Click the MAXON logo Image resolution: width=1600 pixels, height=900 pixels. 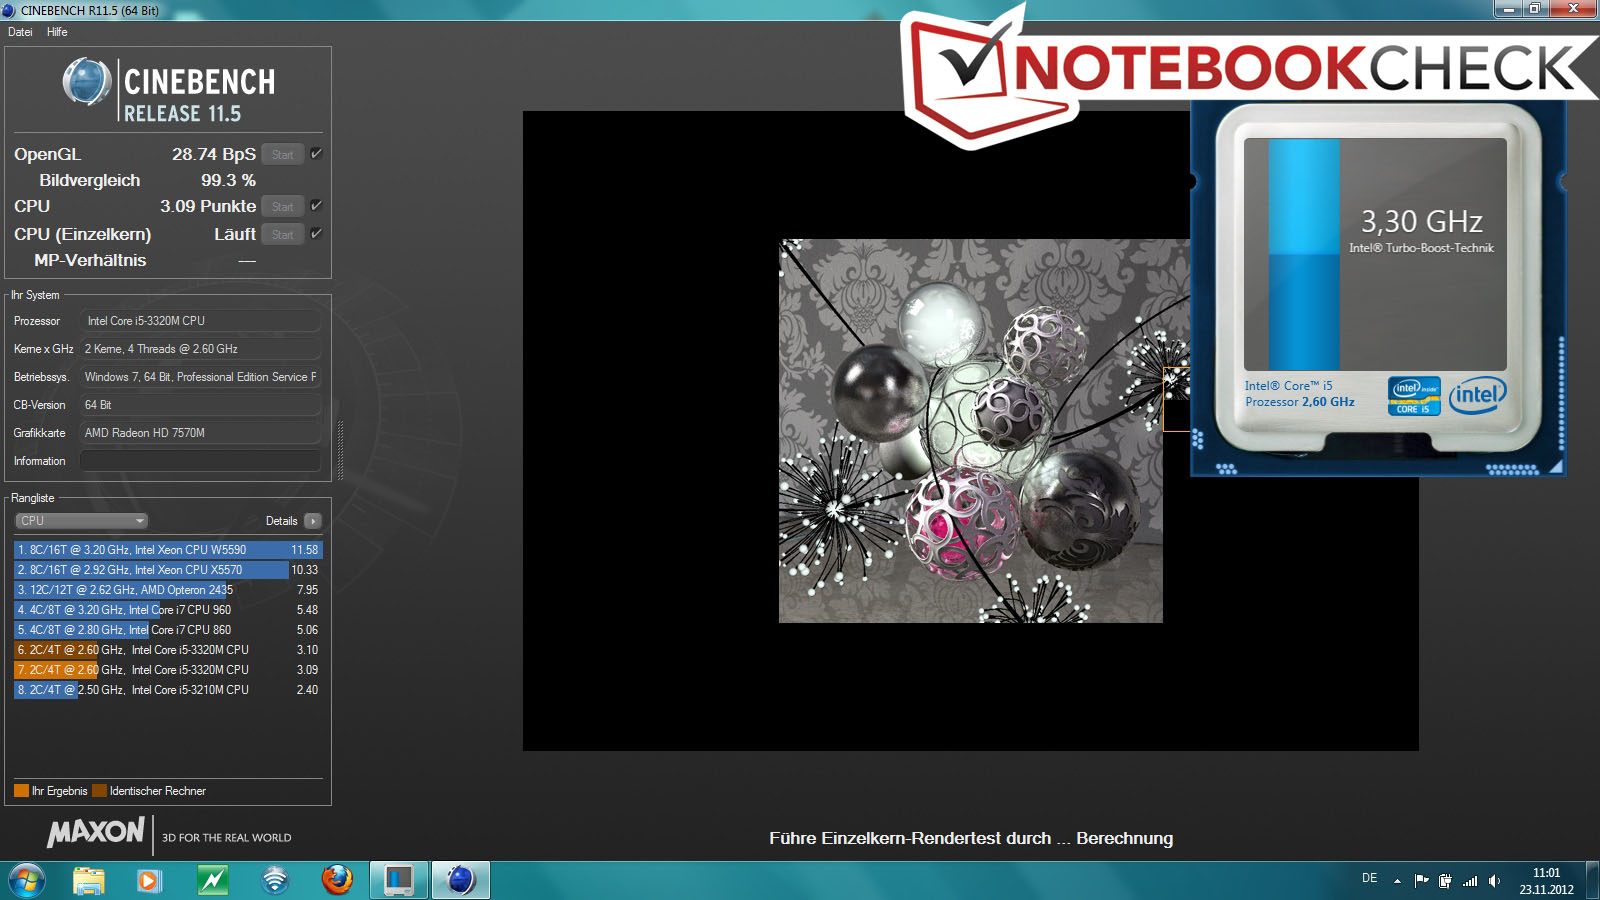[x=96, y=832]
